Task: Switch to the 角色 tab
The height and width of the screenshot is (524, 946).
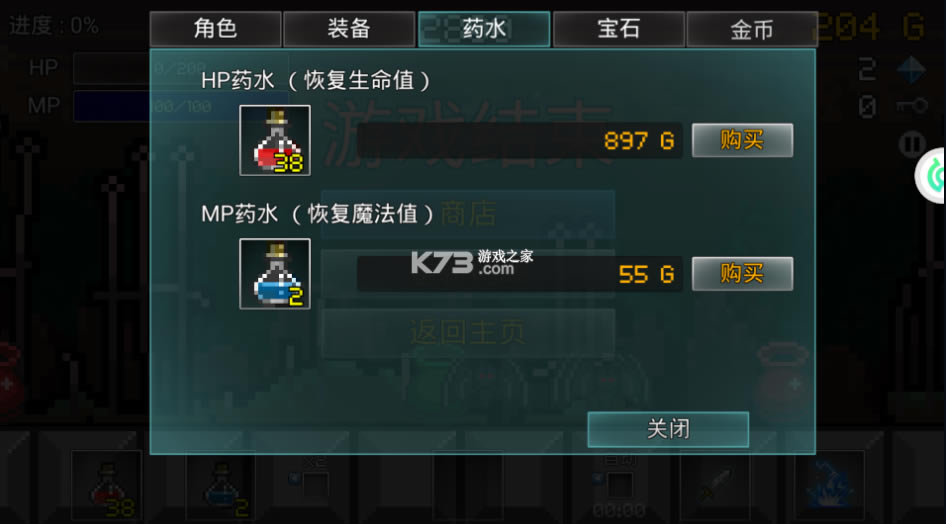Action: 215,29
